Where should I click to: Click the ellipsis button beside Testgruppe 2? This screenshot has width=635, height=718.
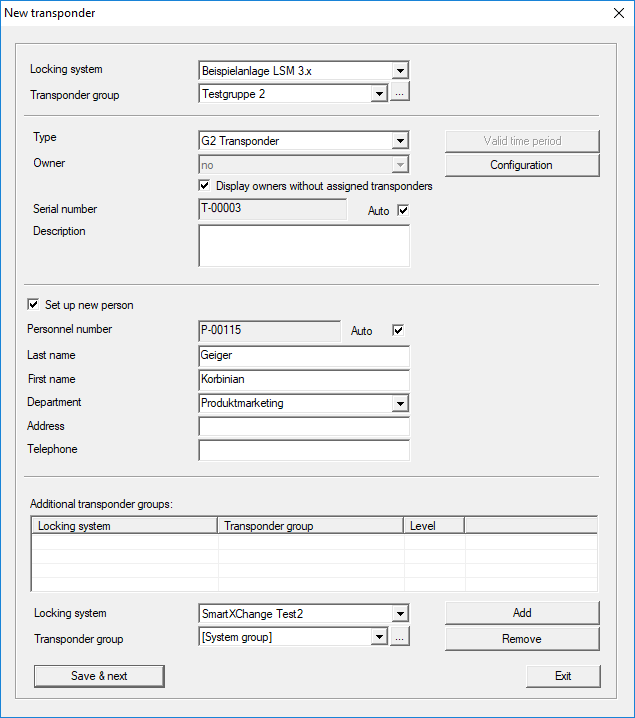pos(400,94)
